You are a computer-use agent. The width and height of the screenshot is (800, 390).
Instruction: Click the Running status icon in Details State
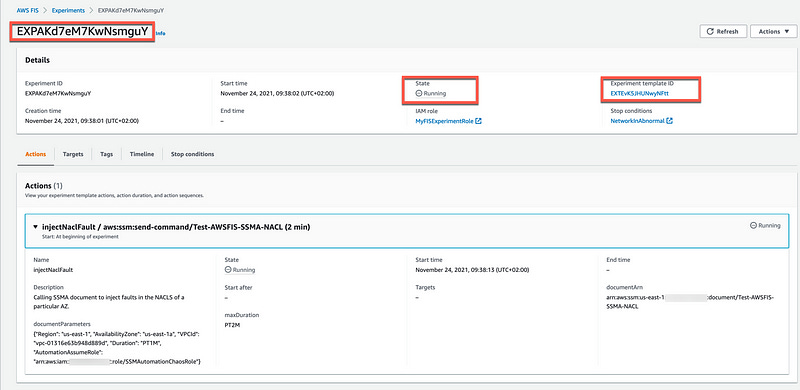coord(419,93)
